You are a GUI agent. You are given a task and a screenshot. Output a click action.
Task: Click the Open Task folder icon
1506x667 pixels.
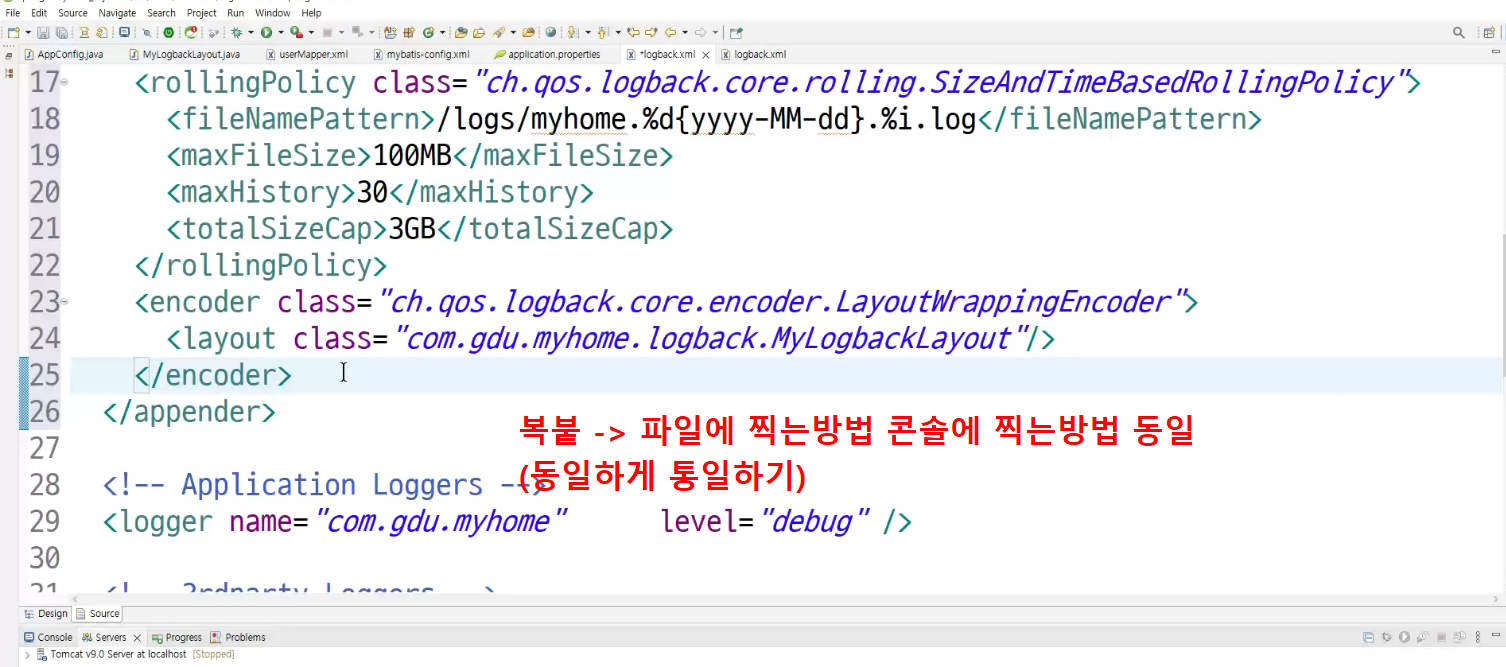click(479, 32)
